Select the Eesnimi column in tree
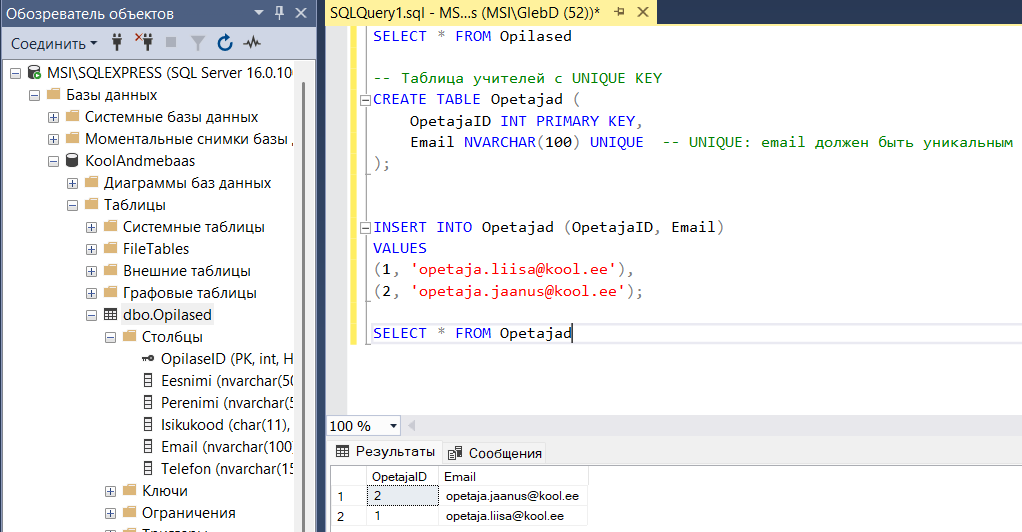1022x532 pixels. [227, 381]
